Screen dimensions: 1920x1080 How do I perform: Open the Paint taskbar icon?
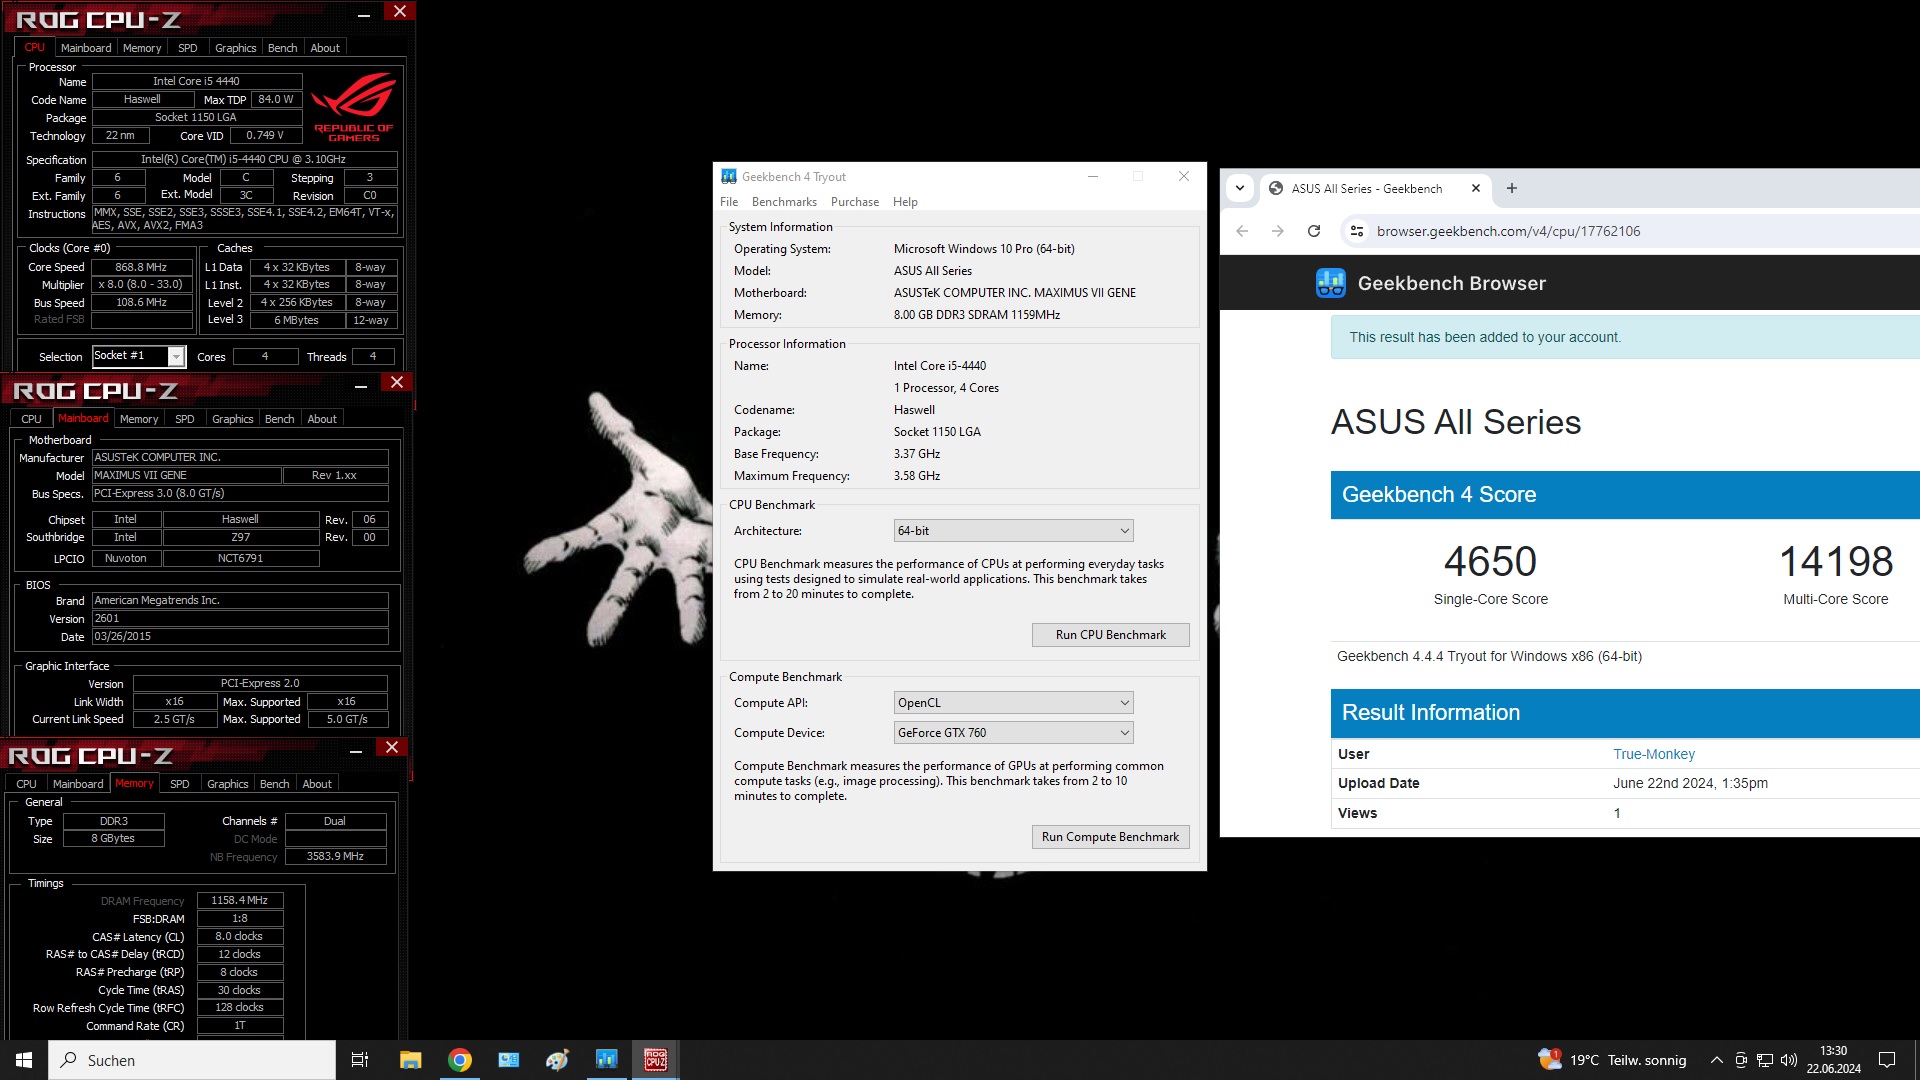coord(557,1060)
